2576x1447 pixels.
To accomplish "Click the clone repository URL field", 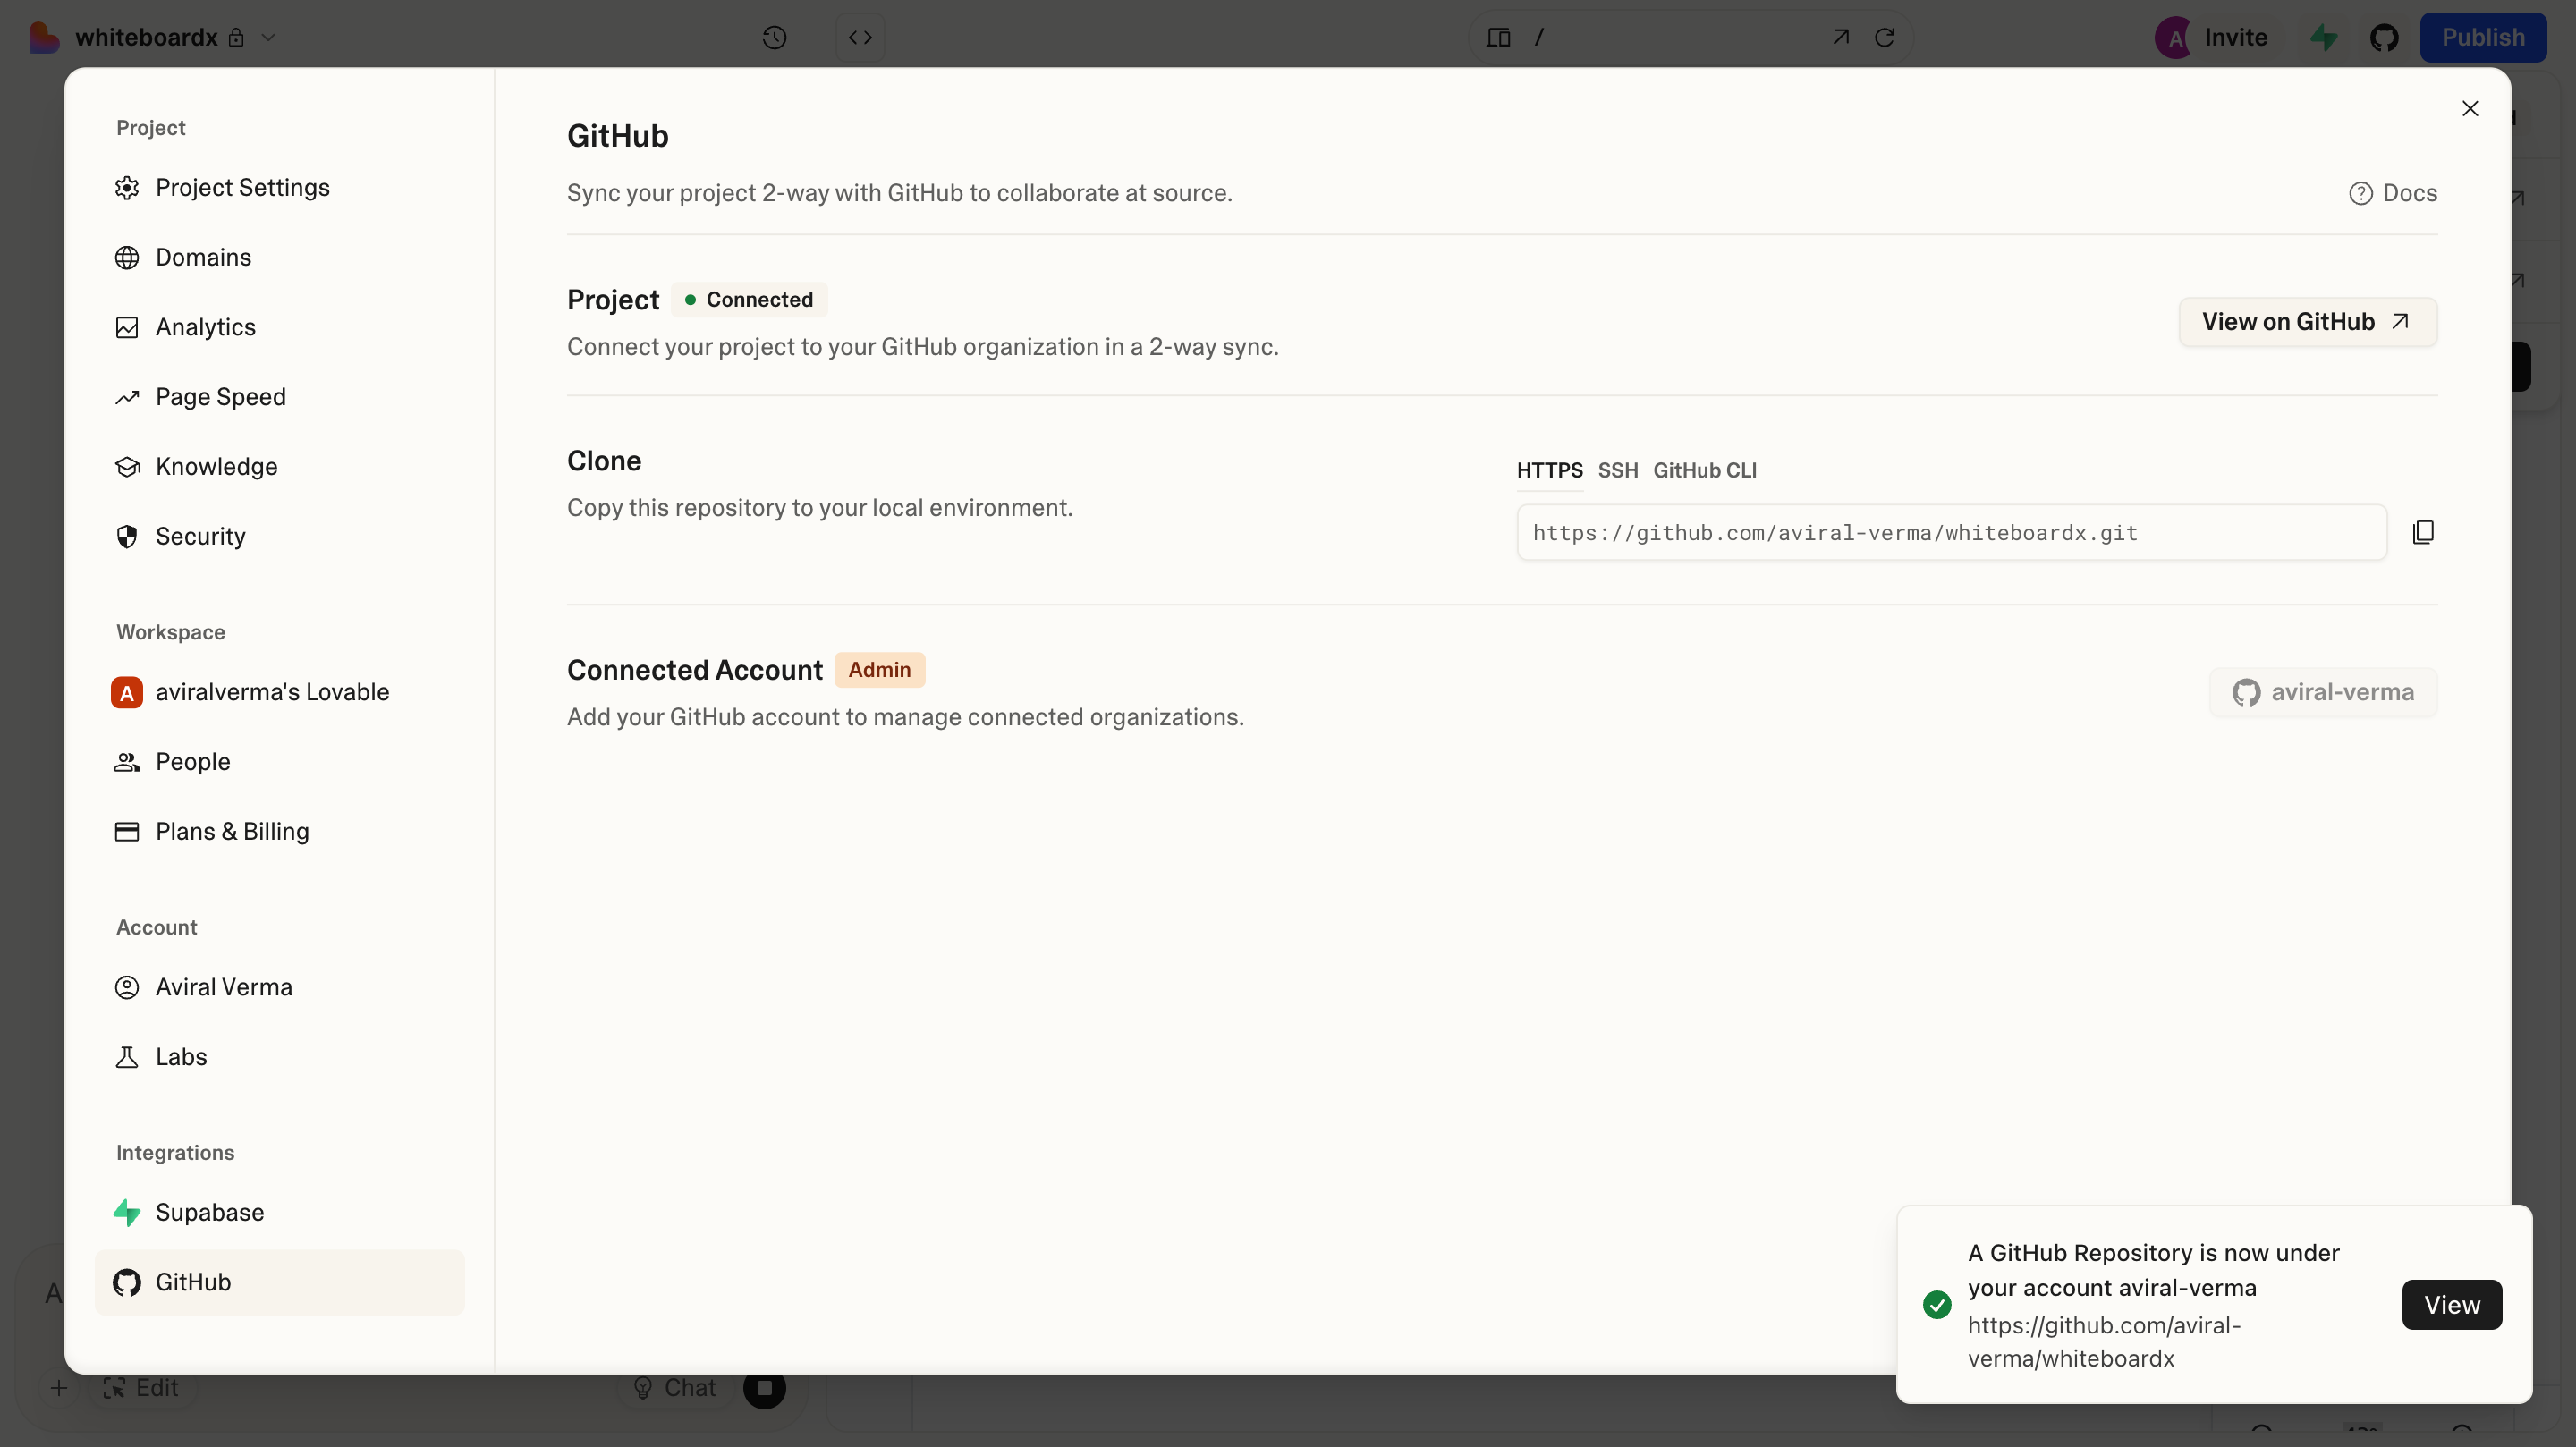I will 1950,533.
